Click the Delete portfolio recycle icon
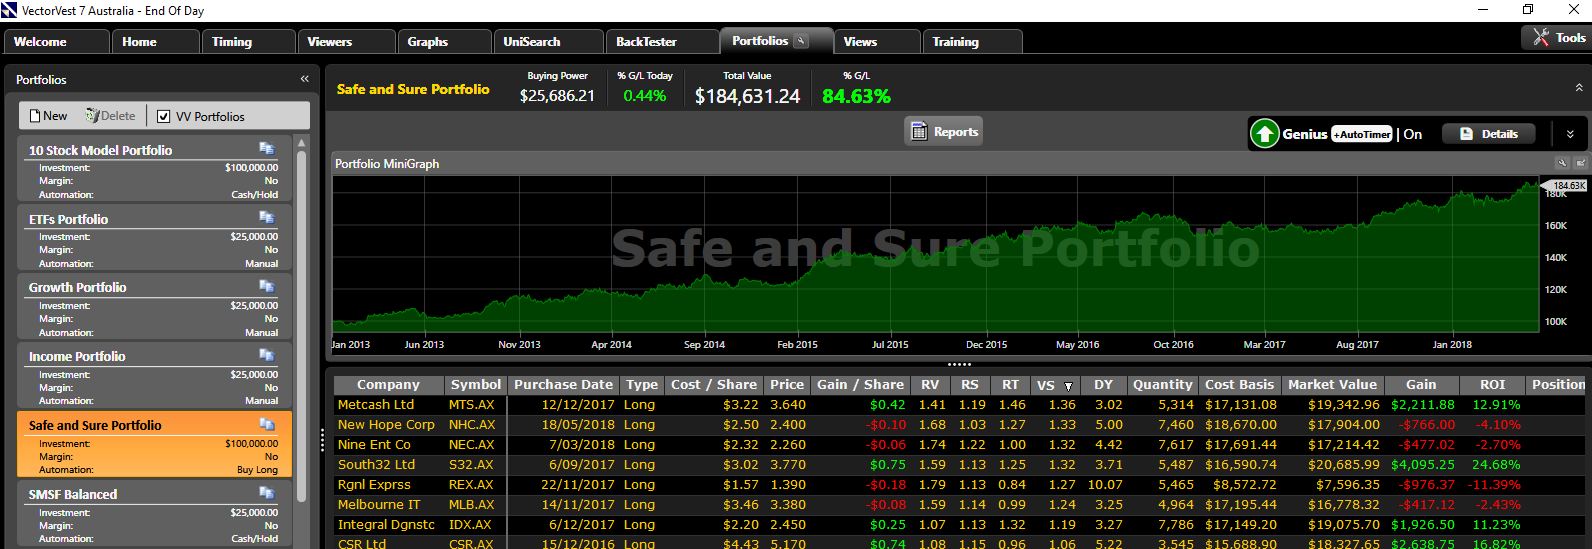 (x=92, y=116)
